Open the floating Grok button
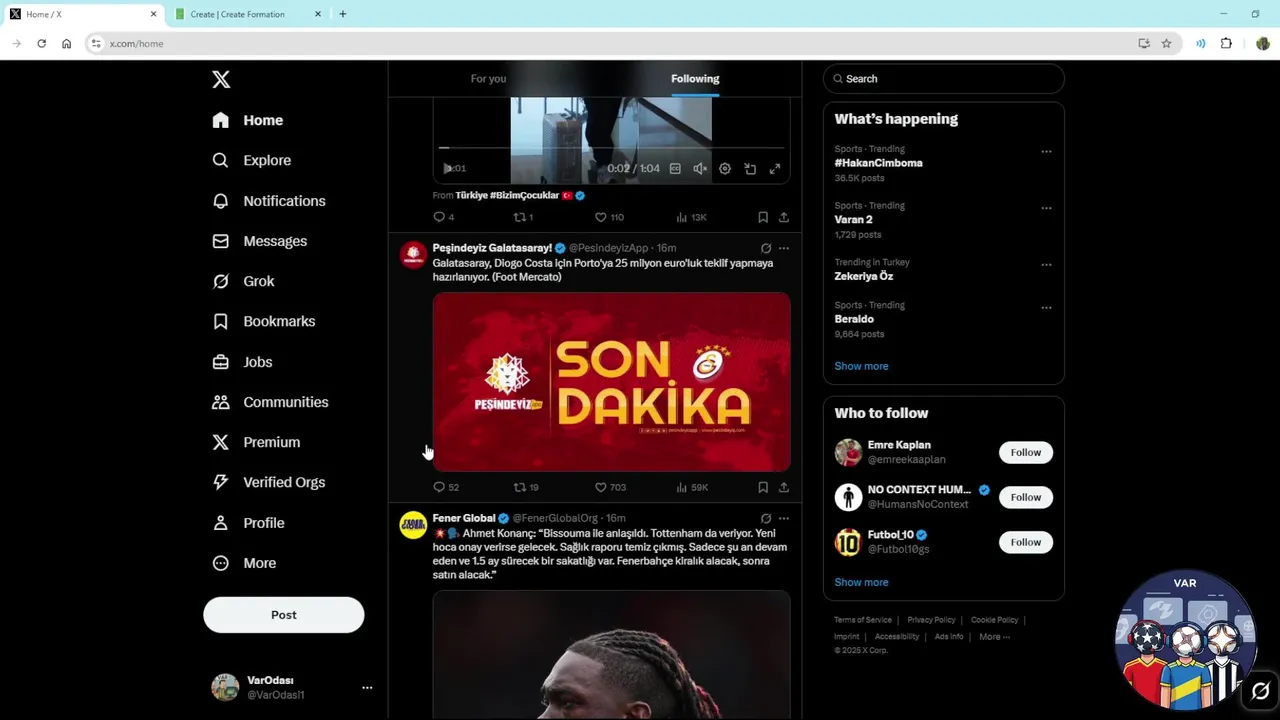 [x=1260, y=691]
